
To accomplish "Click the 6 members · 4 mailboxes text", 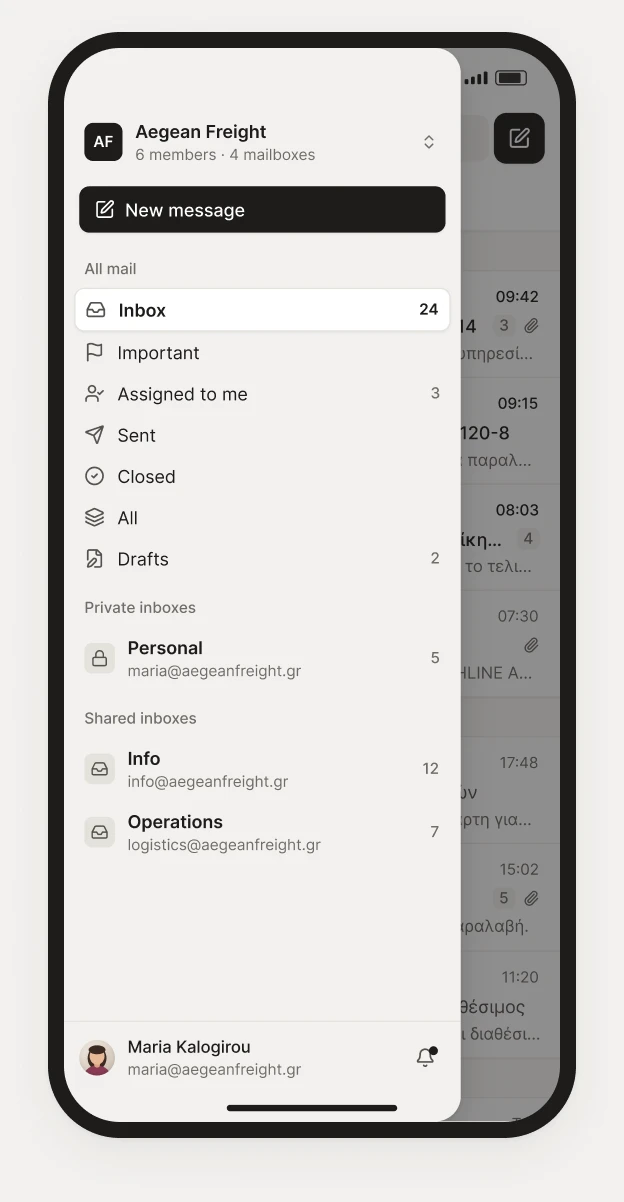I will tap(225, 155).
